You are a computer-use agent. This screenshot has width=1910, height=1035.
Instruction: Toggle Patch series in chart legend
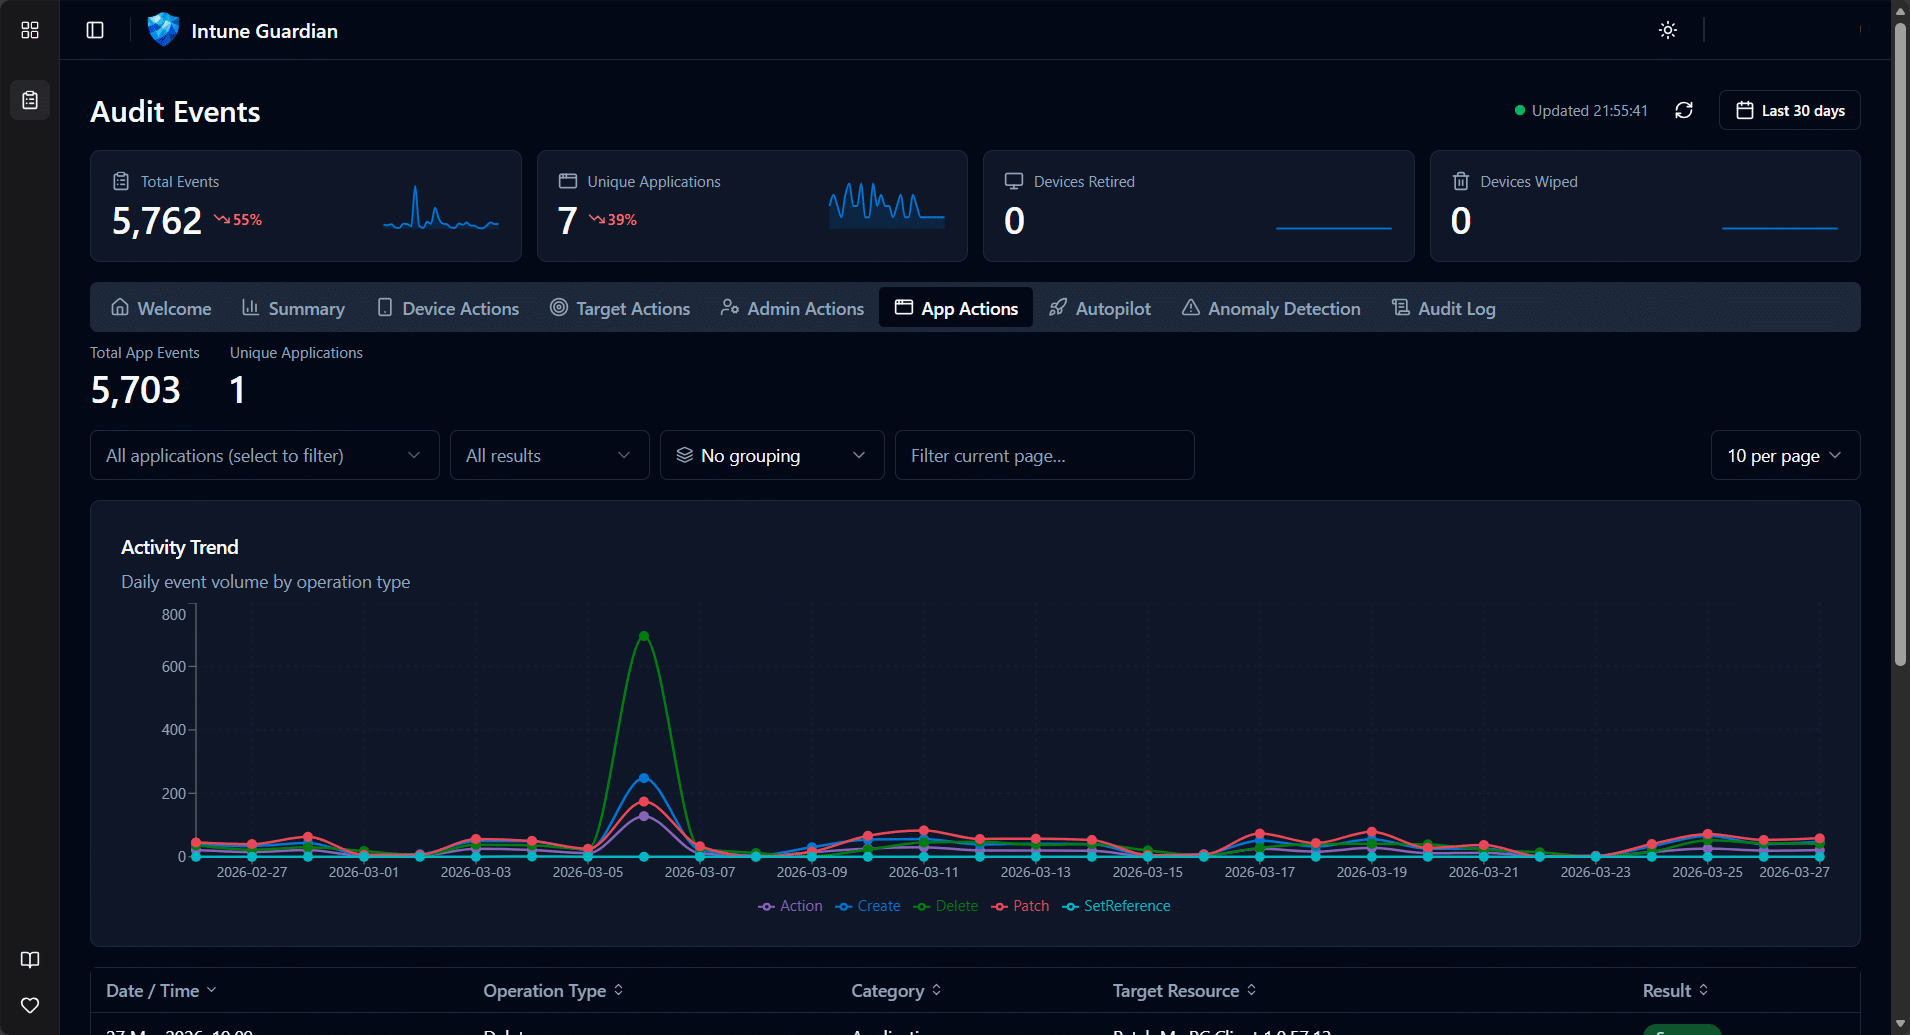(1021, 906)
